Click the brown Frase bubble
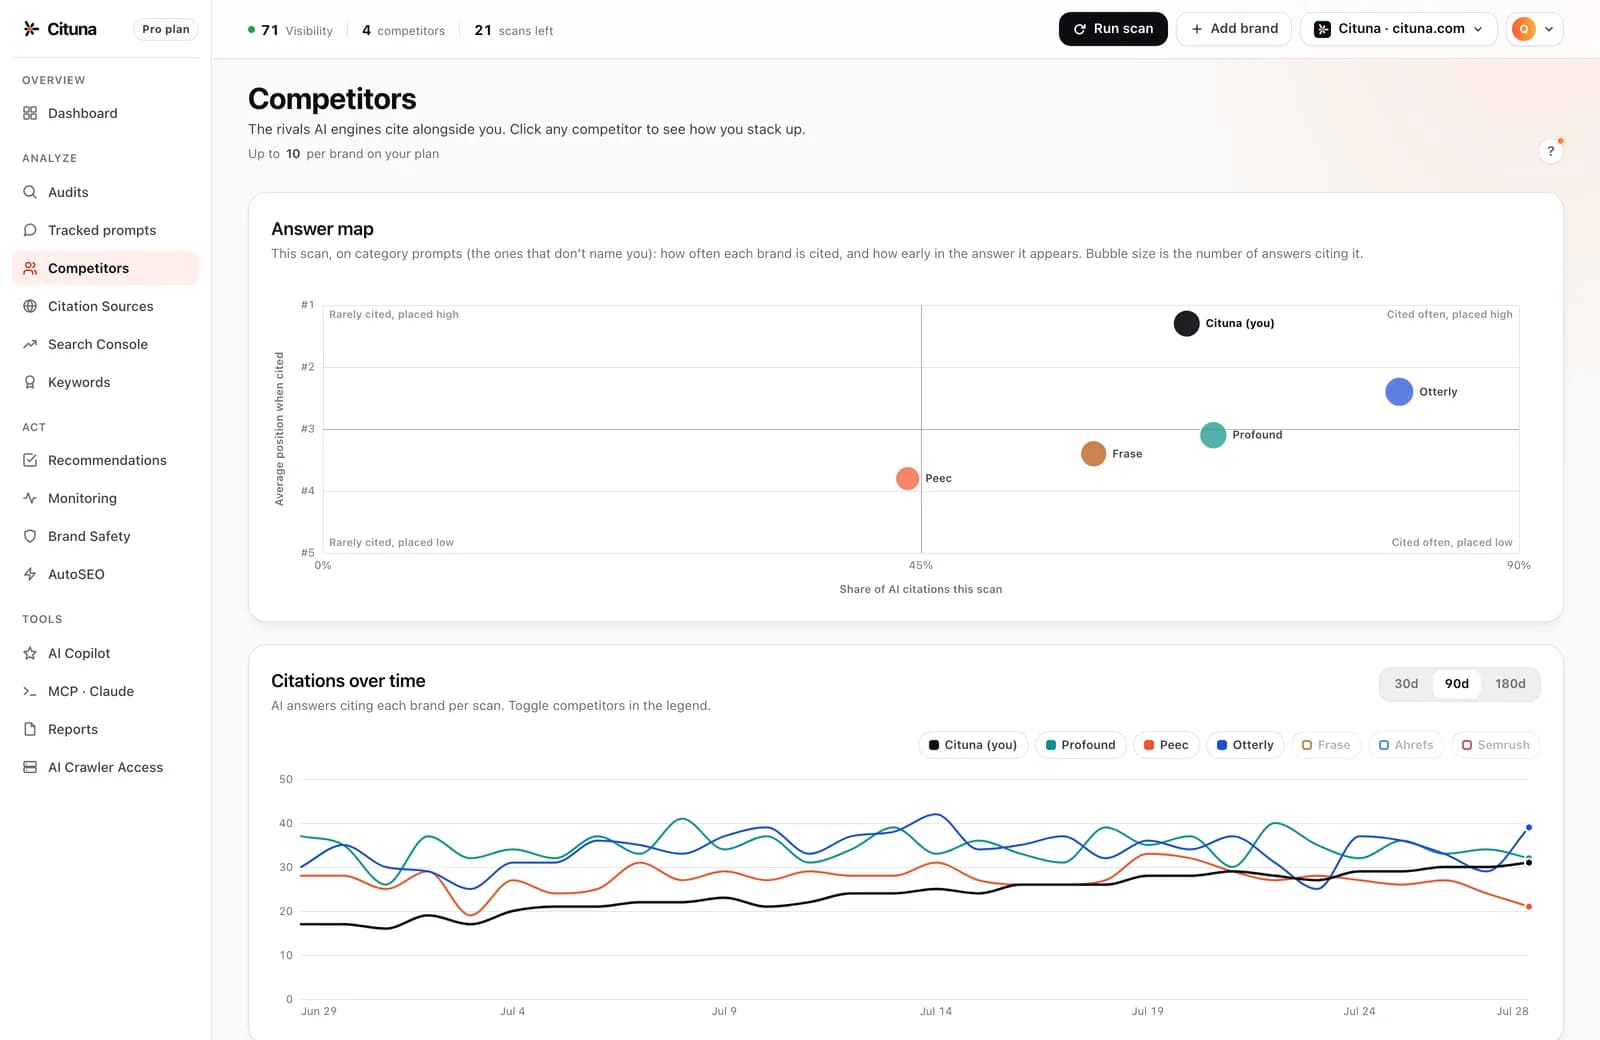 point(1094,454)
